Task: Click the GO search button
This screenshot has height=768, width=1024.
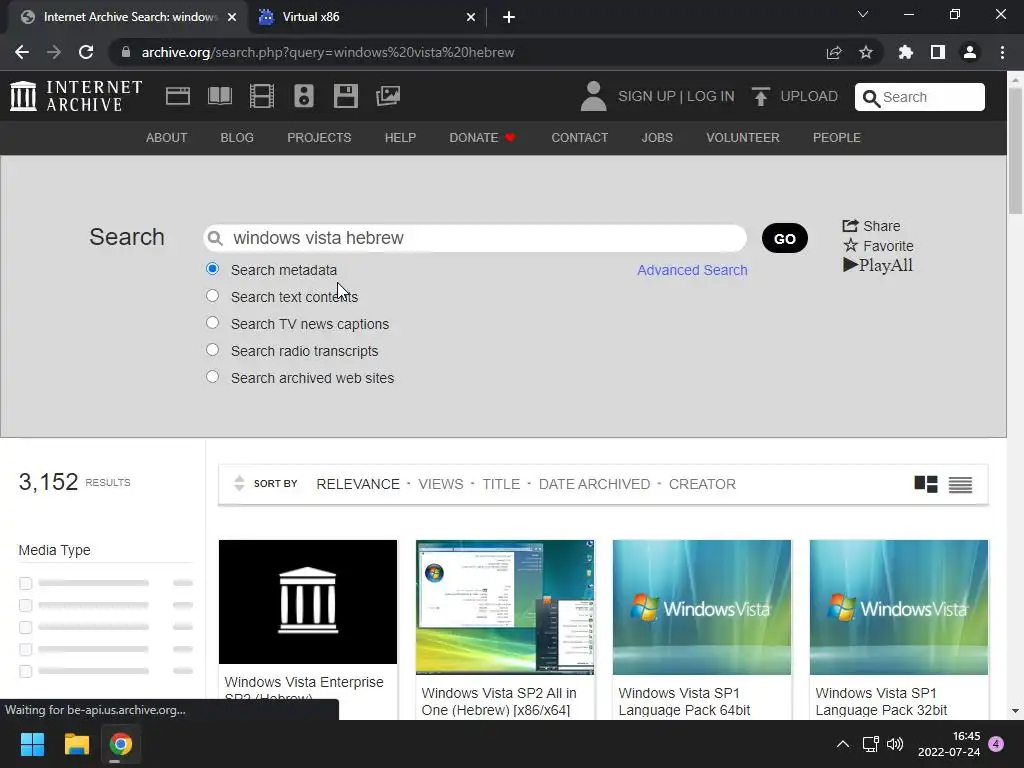Action: click(x=784, y=238)
